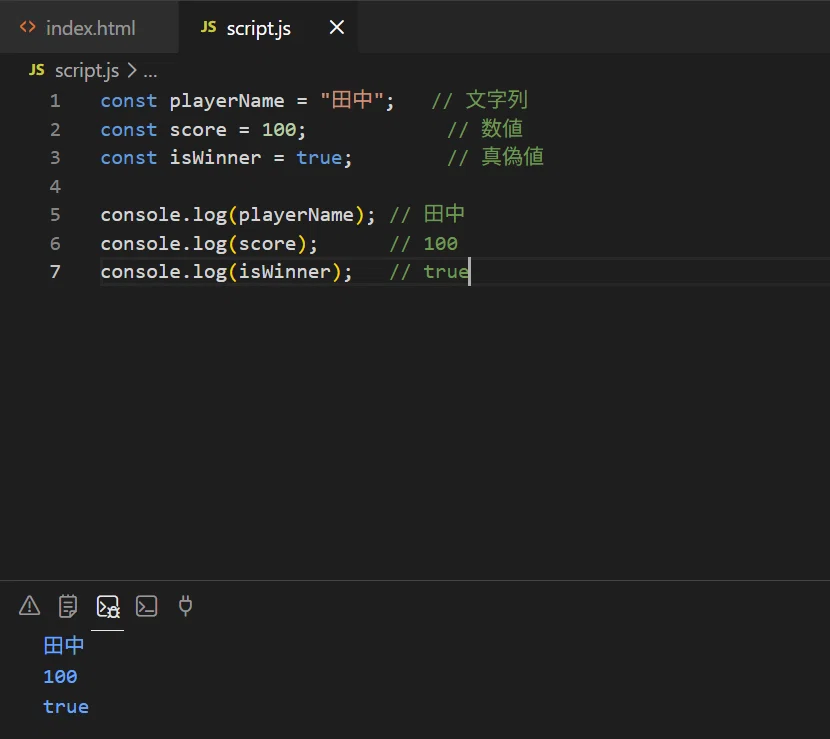Click the isWinner variable on line 3

click(x=215, y=158)
